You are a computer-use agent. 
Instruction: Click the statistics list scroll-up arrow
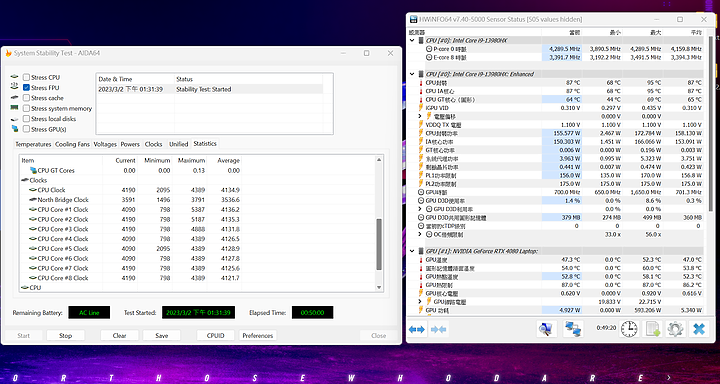point(379,160)
